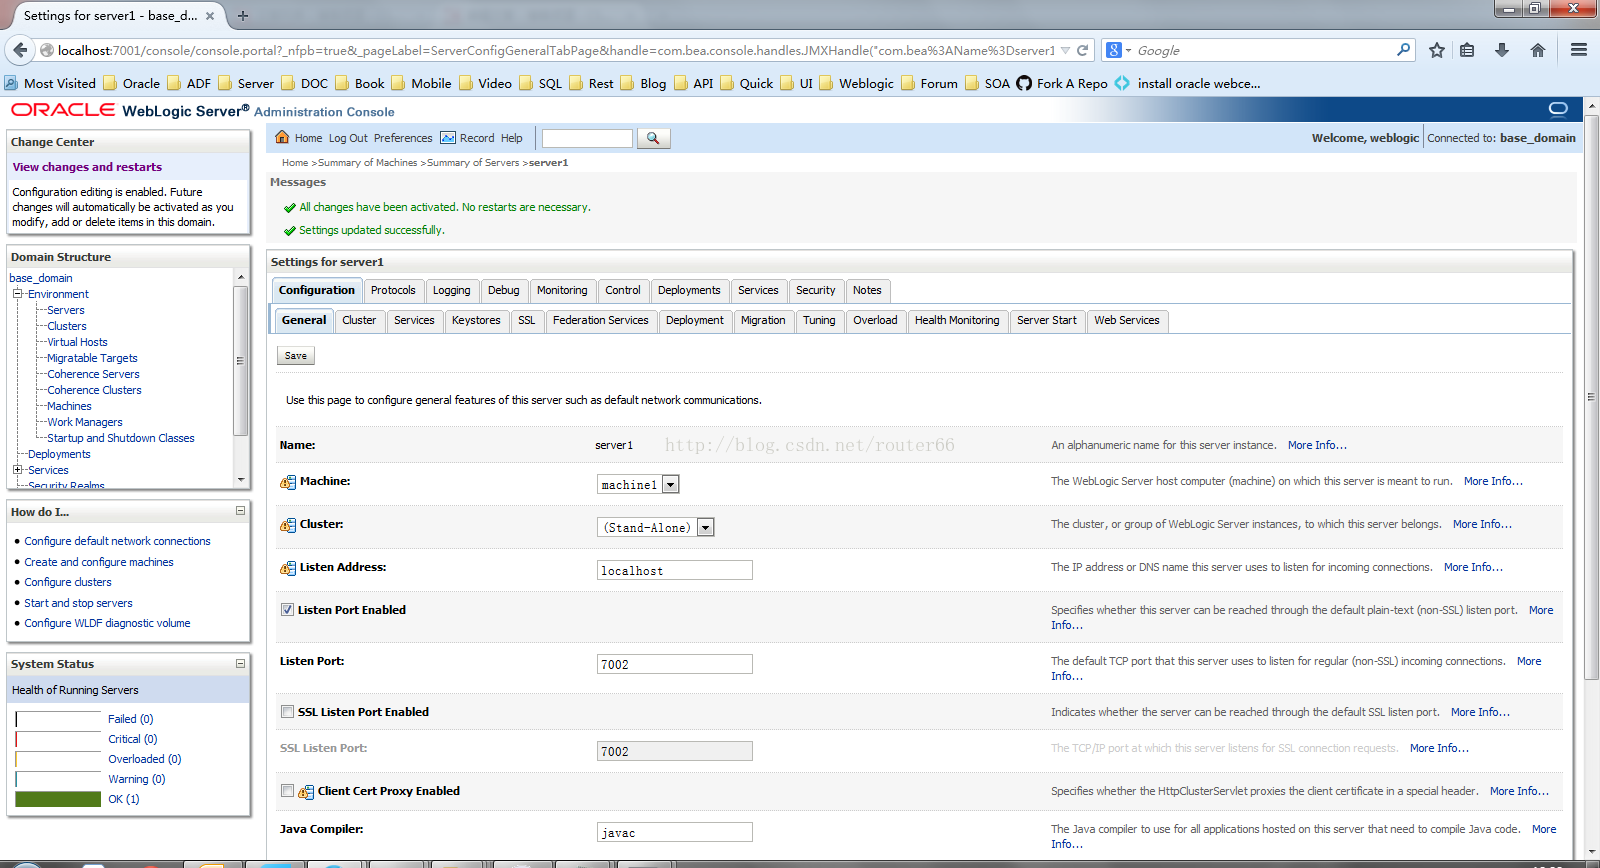Open the Server Start sub-tab

pos(1047,320)
